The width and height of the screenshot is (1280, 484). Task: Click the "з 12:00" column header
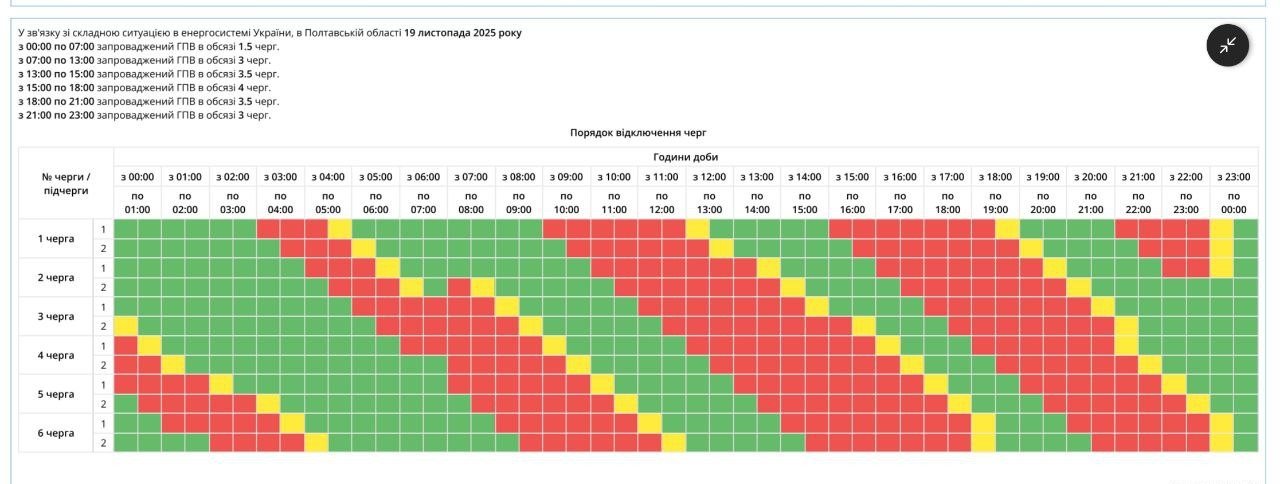(709, 177)
